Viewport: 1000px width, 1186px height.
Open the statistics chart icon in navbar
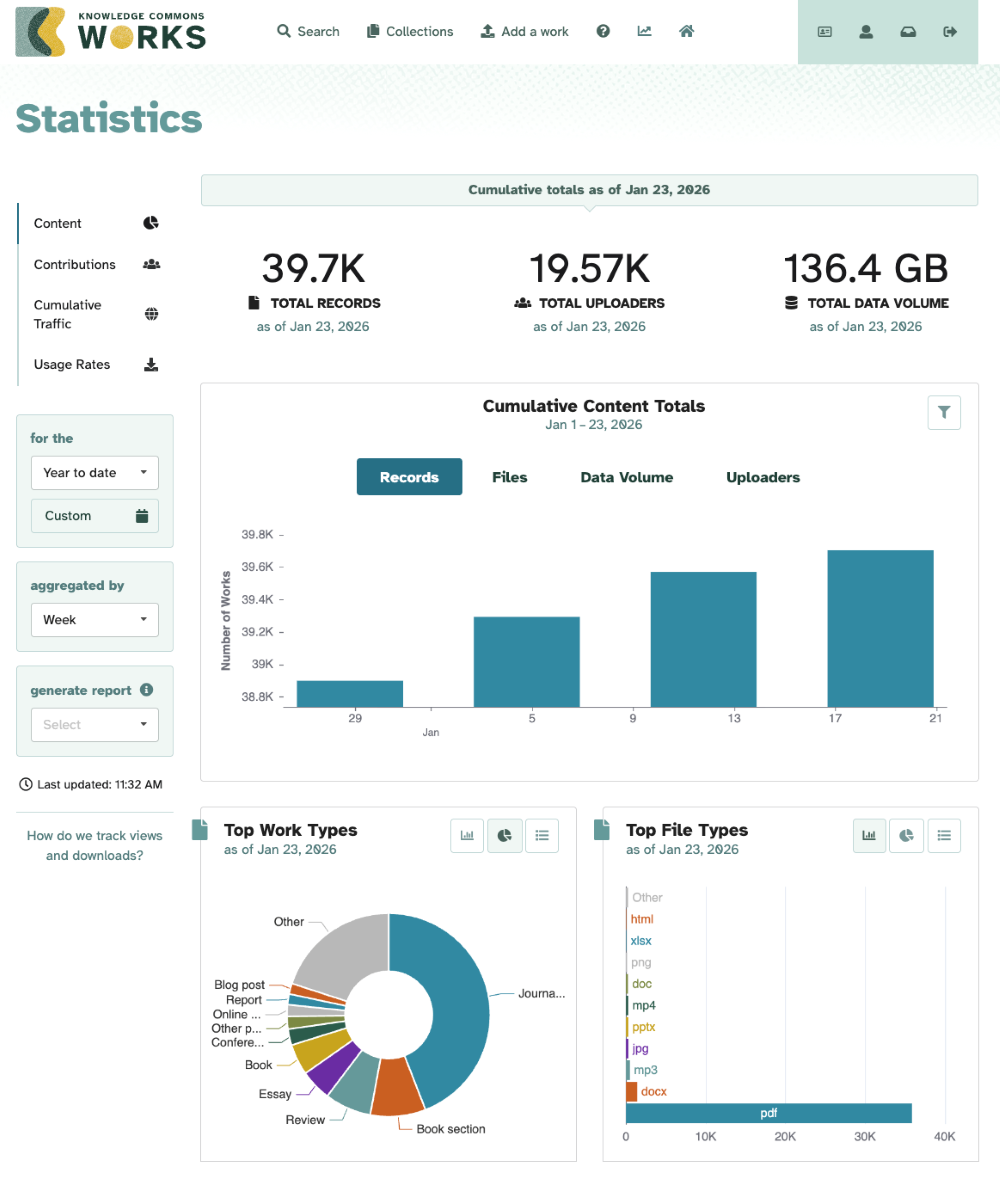tap(645, 31)
